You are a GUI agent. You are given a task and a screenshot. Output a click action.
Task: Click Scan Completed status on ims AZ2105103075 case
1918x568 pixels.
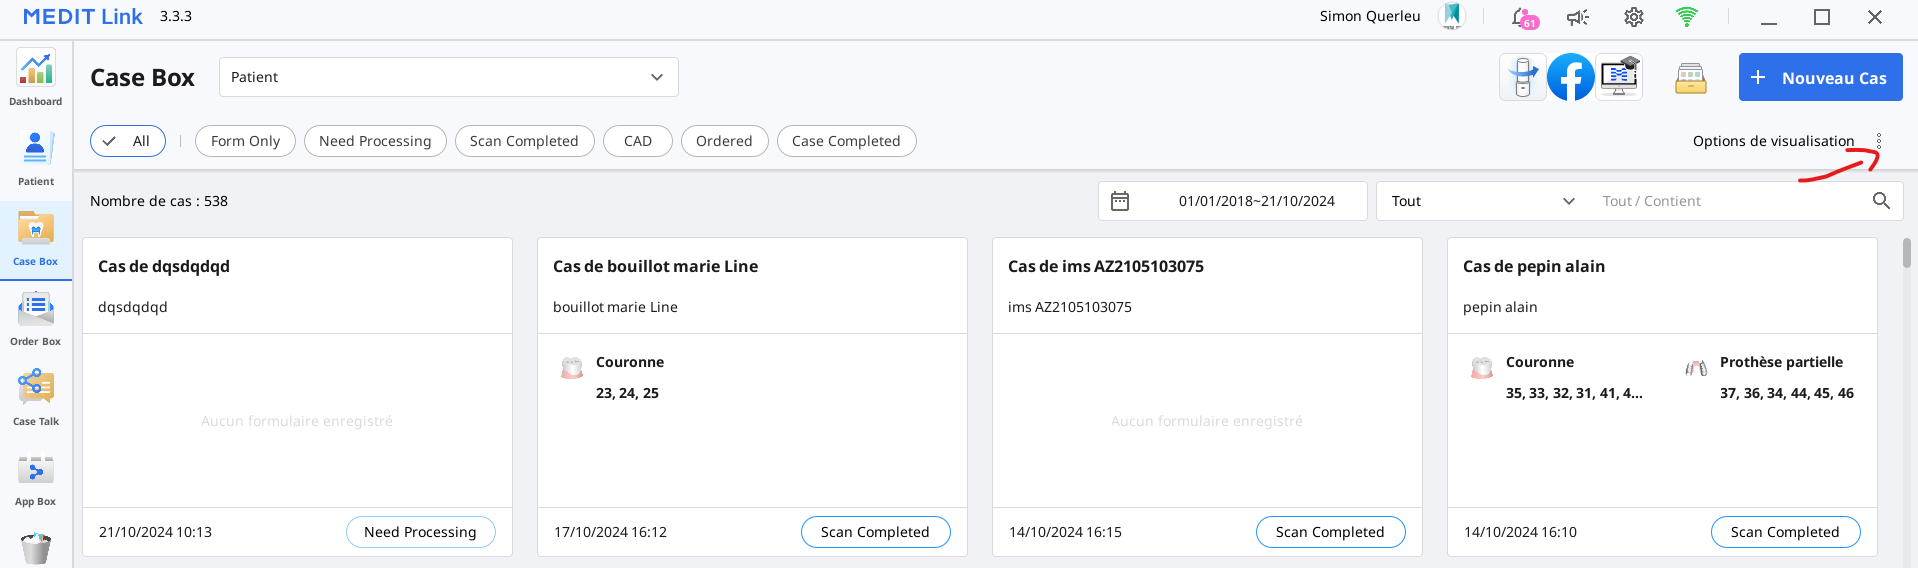(1330, 532)
